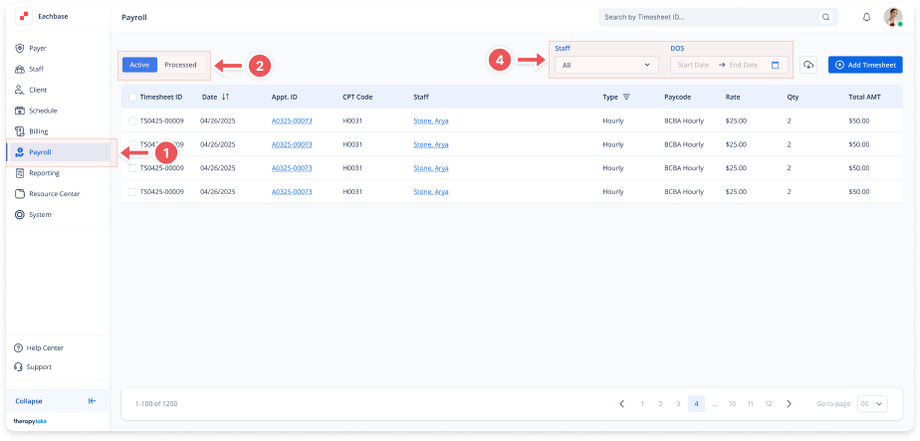Check the last timesheet row checkbox

(132, 191)
